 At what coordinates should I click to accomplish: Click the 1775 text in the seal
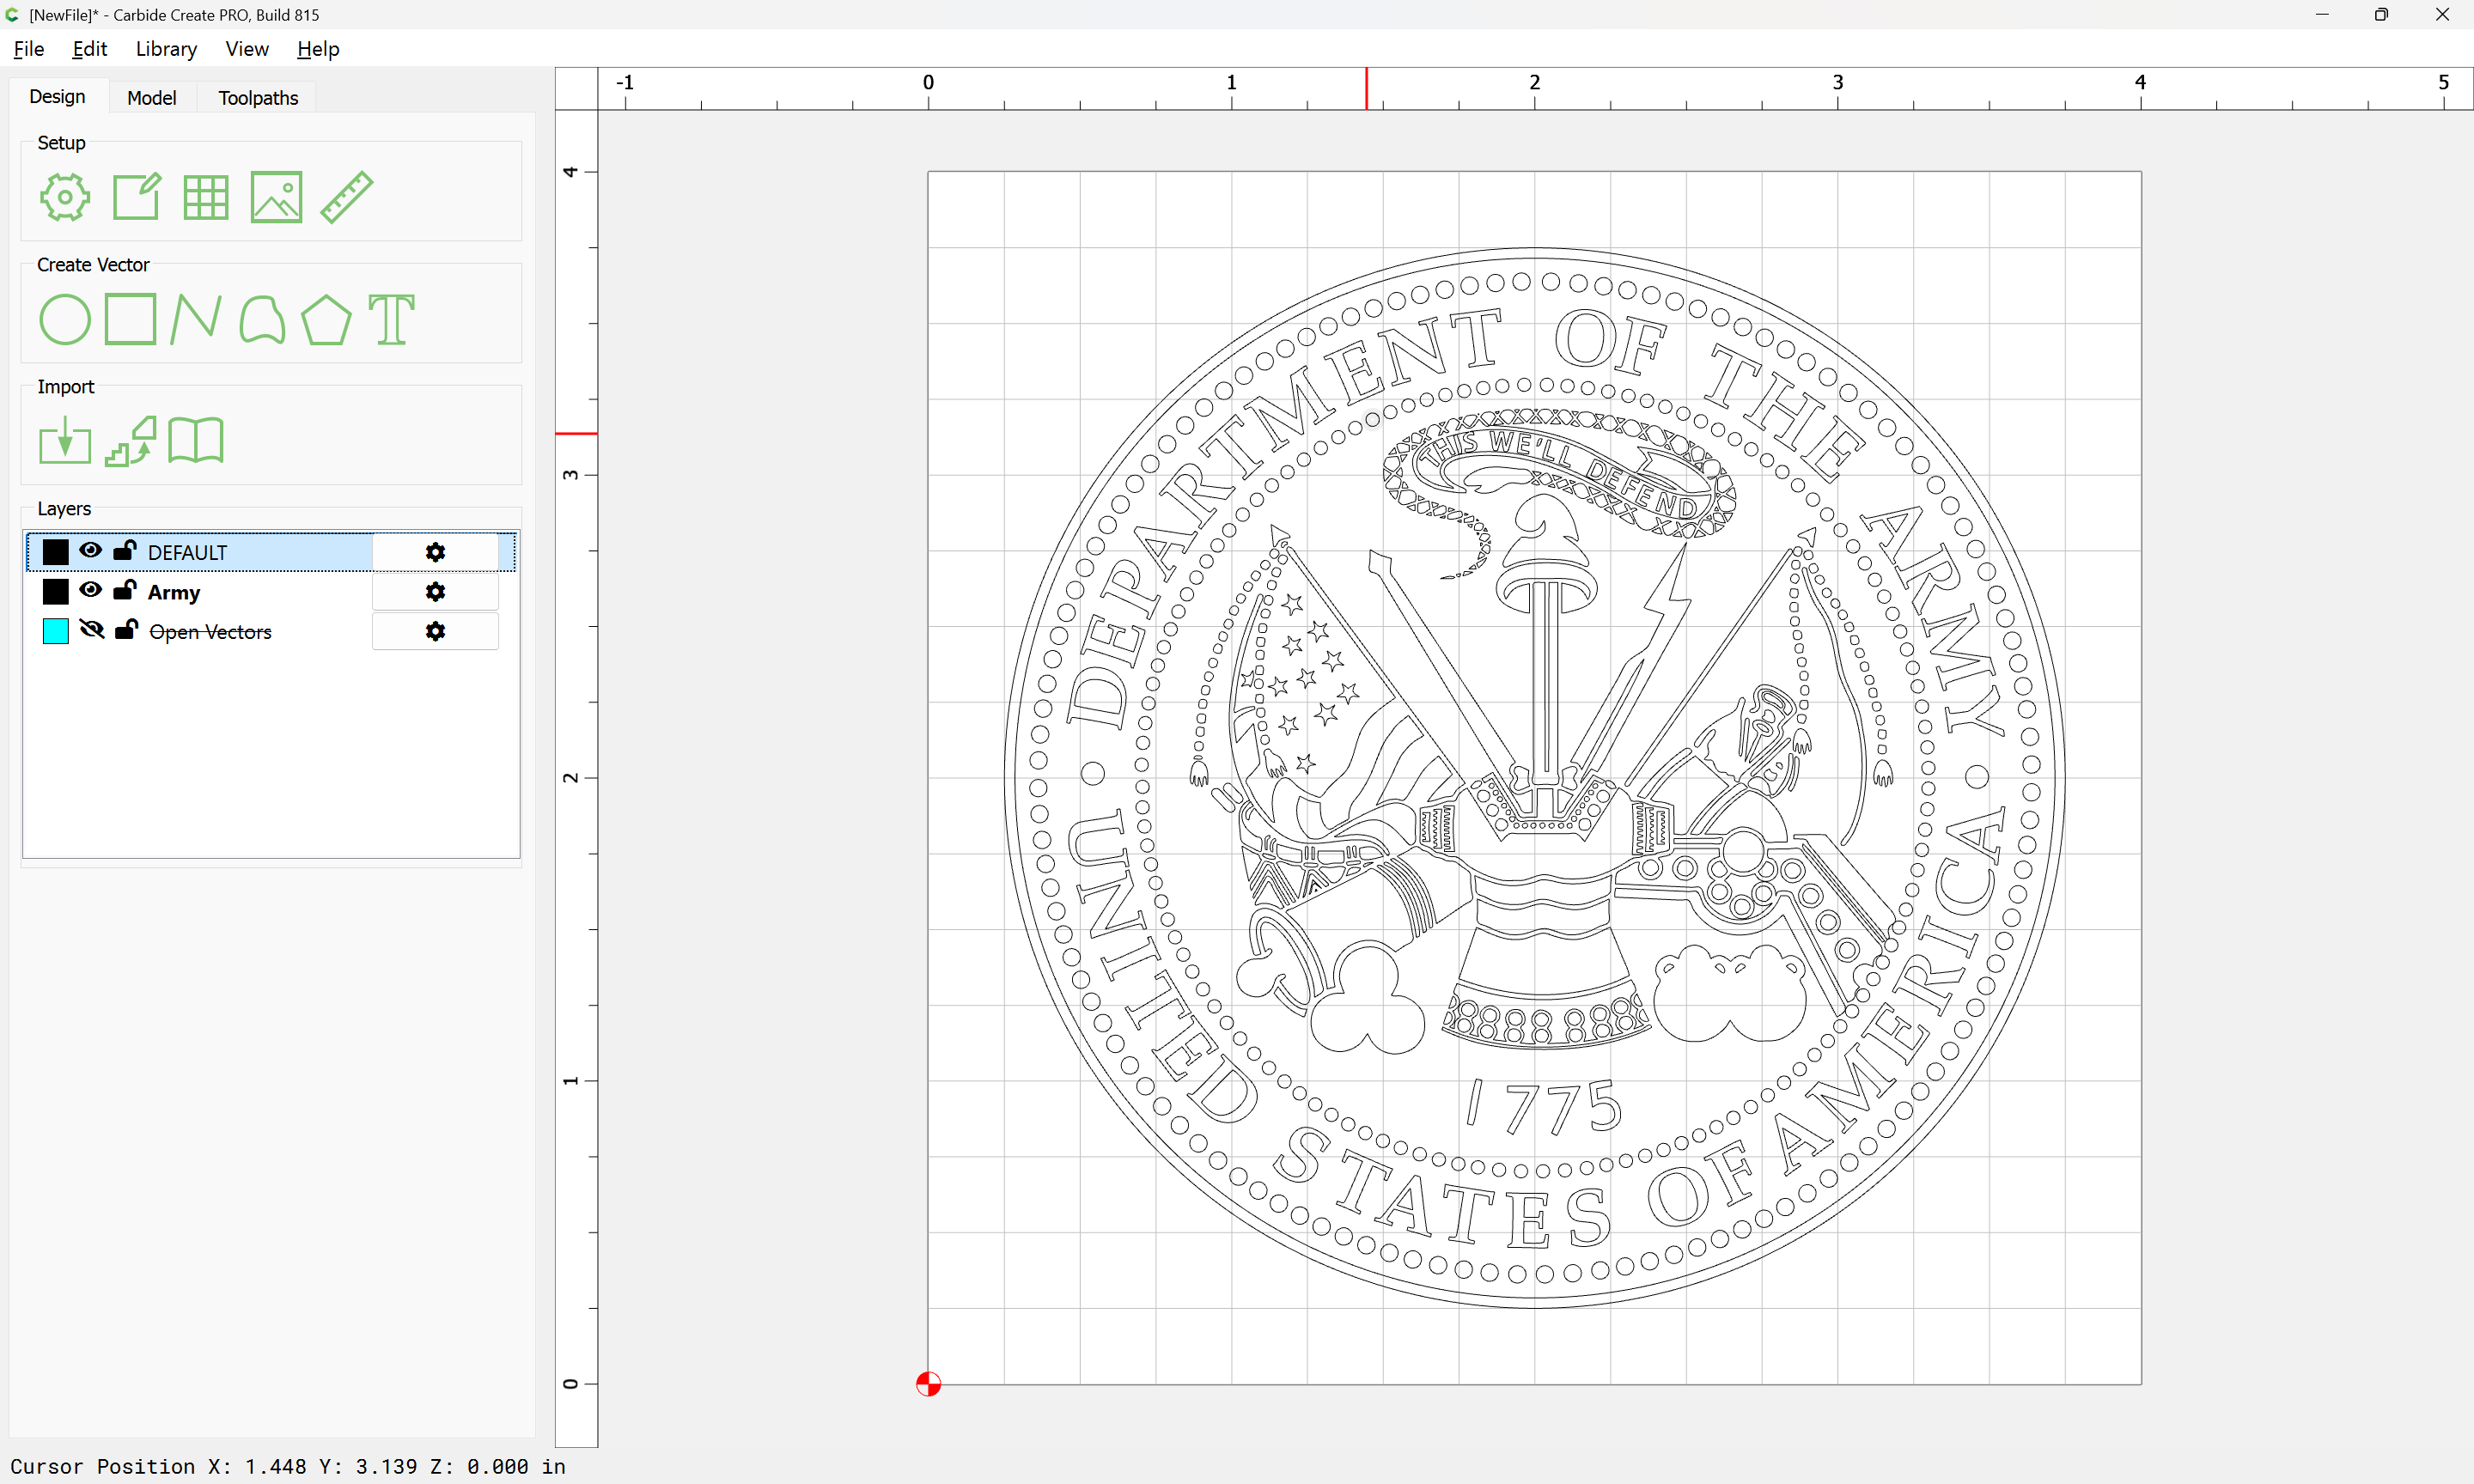pos(1543,1106)
